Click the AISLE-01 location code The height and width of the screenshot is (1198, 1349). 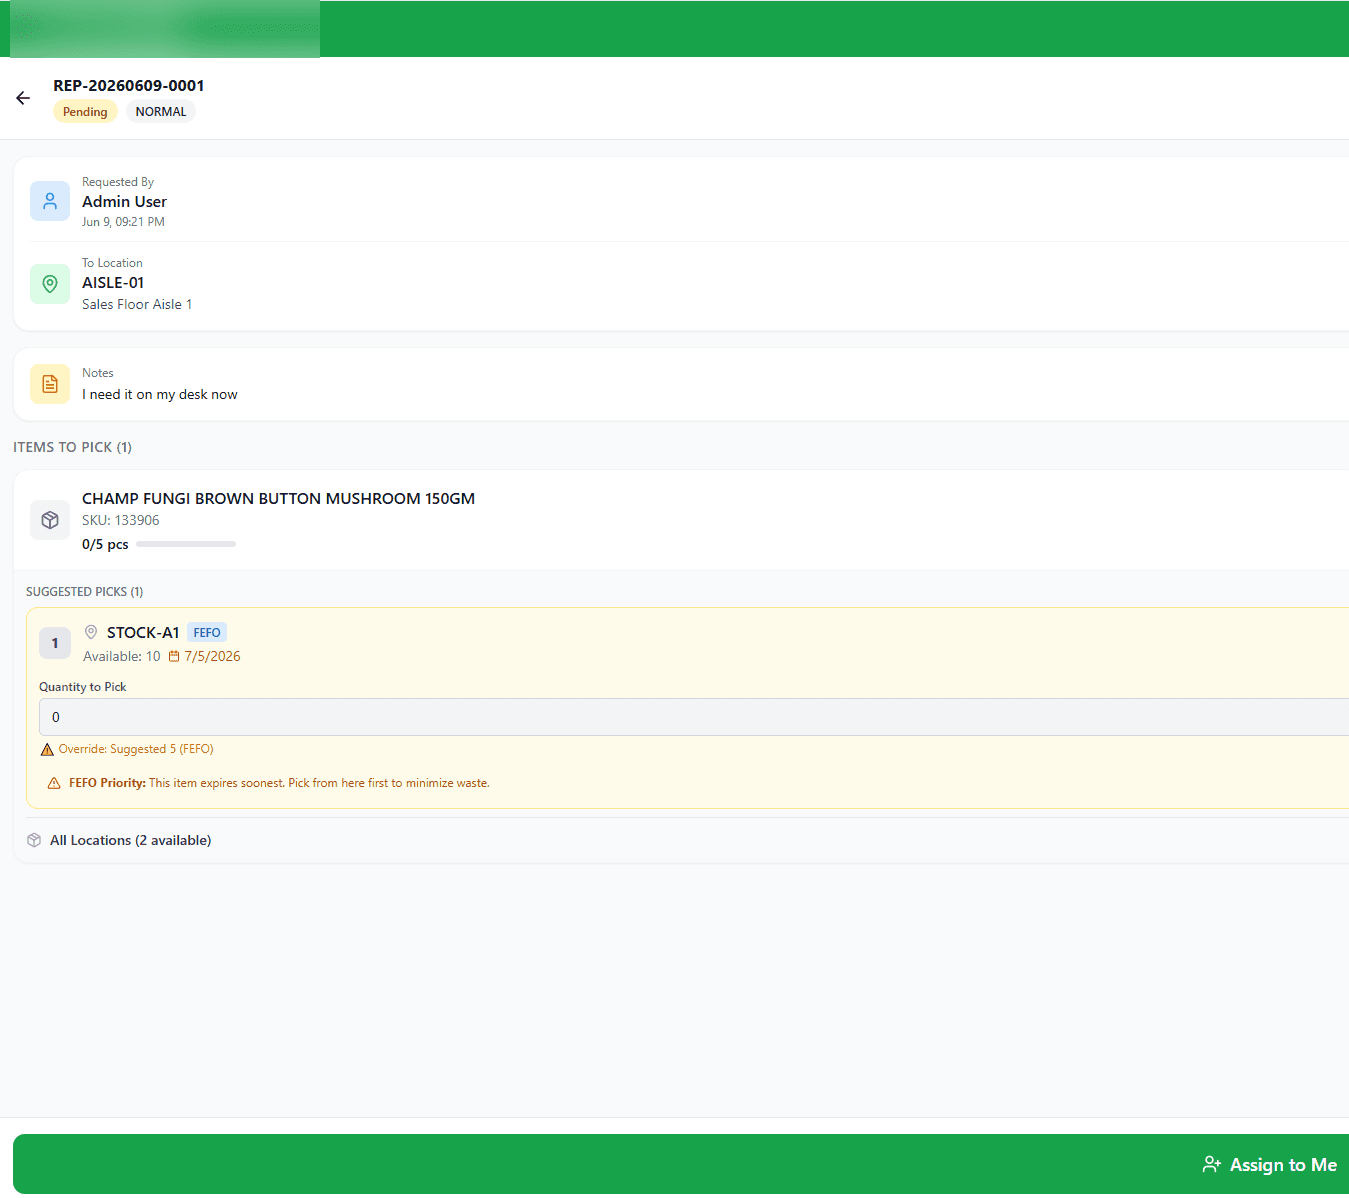[x=113, y=283]
